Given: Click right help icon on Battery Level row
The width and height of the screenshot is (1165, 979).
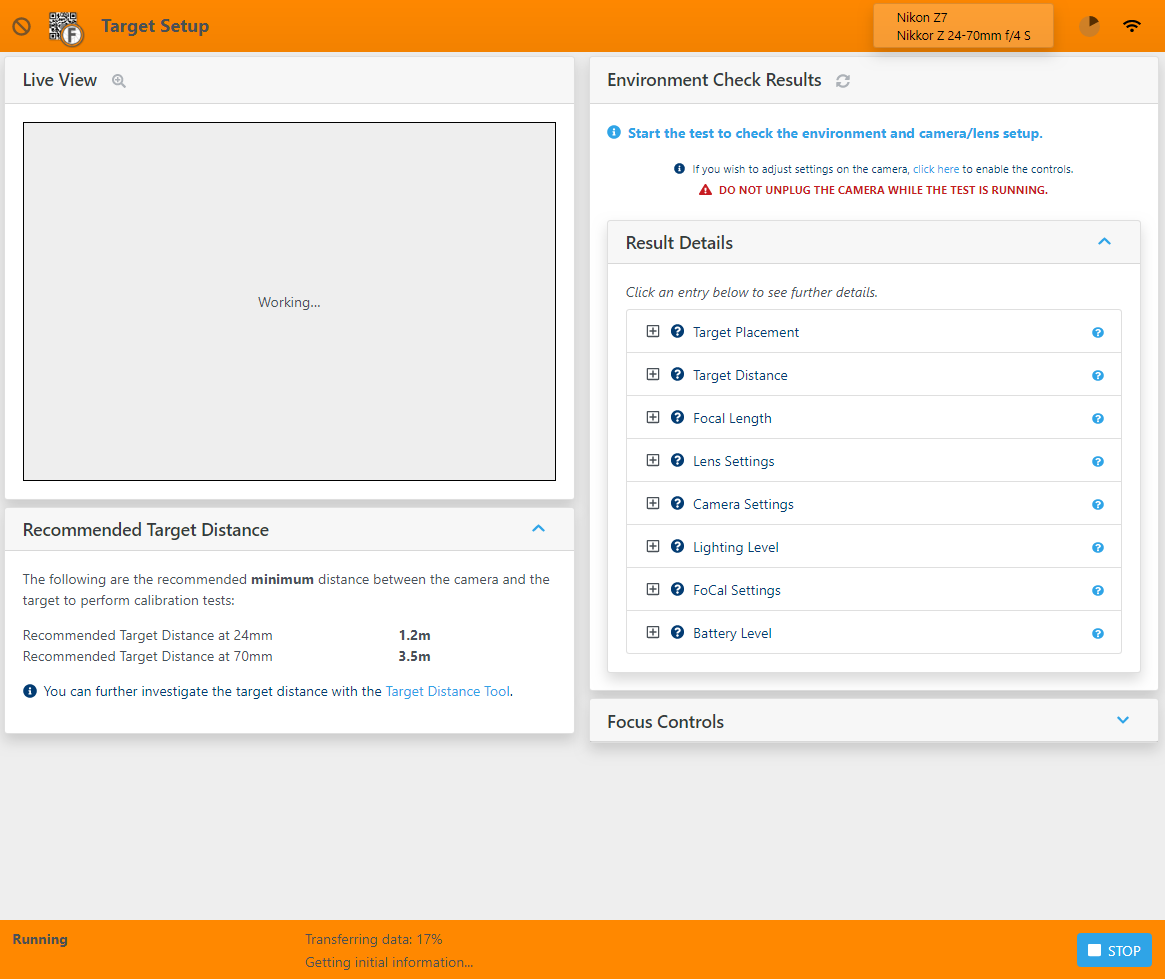Looking at the screenshot, I should 1098,634.
